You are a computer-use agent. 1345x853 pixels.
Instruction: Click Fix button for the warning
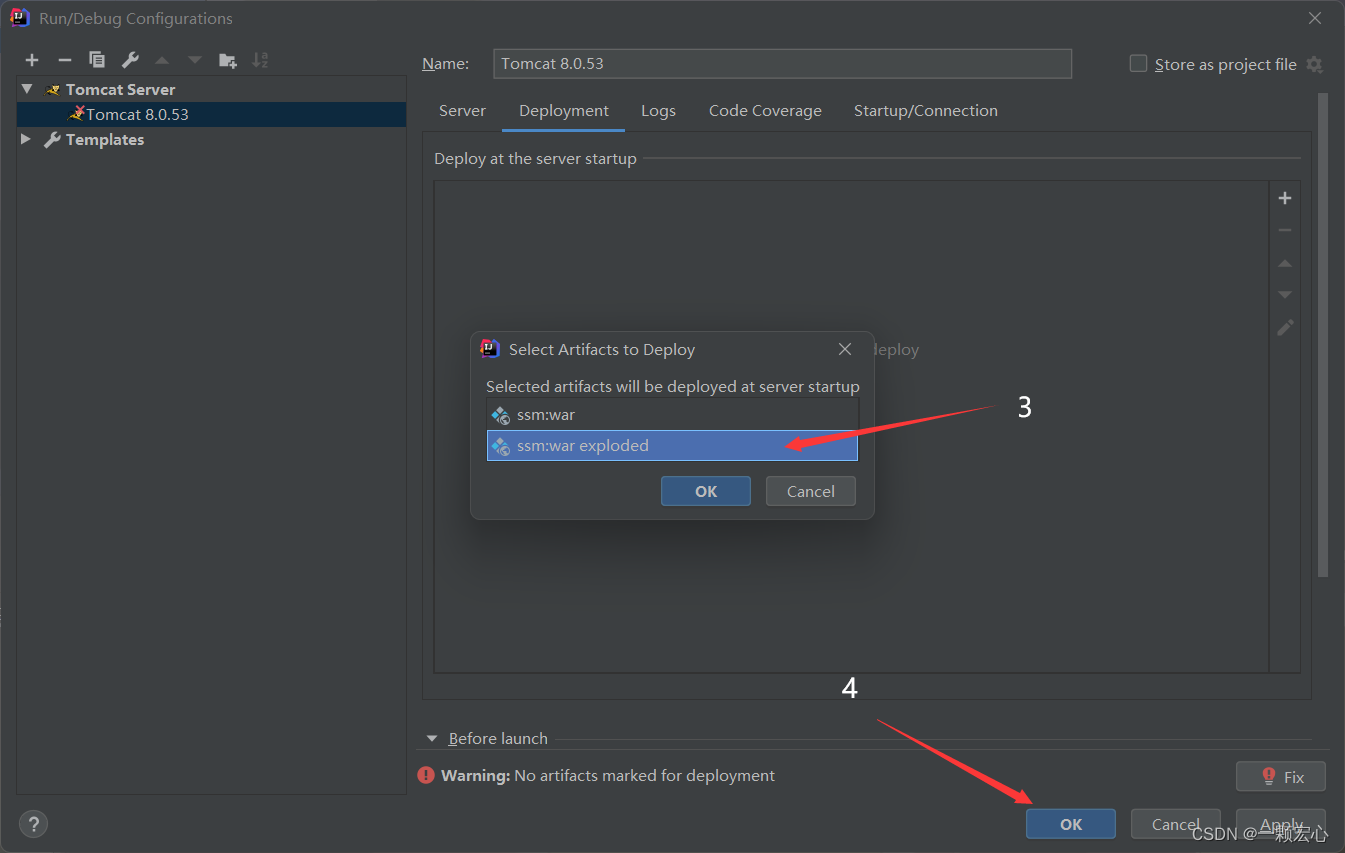coord(1281,776)
